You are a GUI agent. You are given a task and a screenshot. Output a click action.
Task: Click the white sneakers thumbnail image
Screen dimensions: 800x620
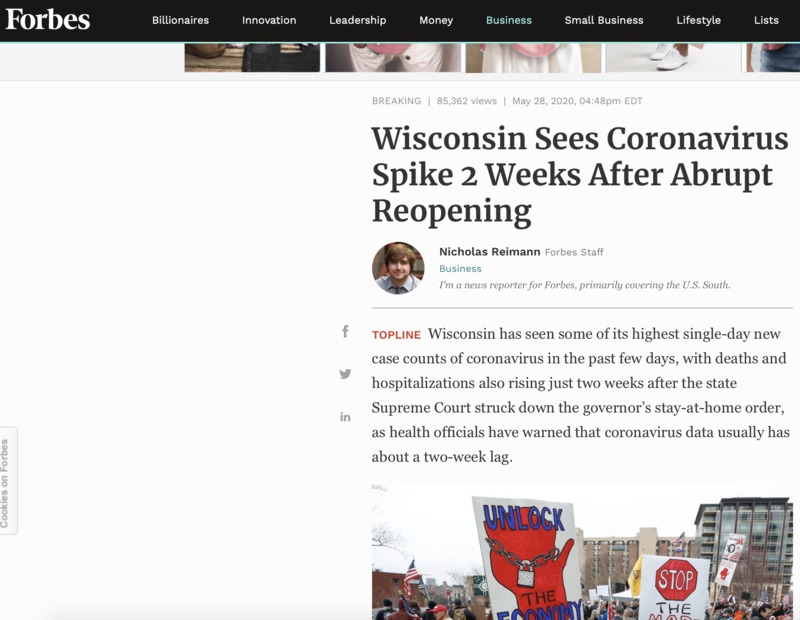click(x=672, y=58)
